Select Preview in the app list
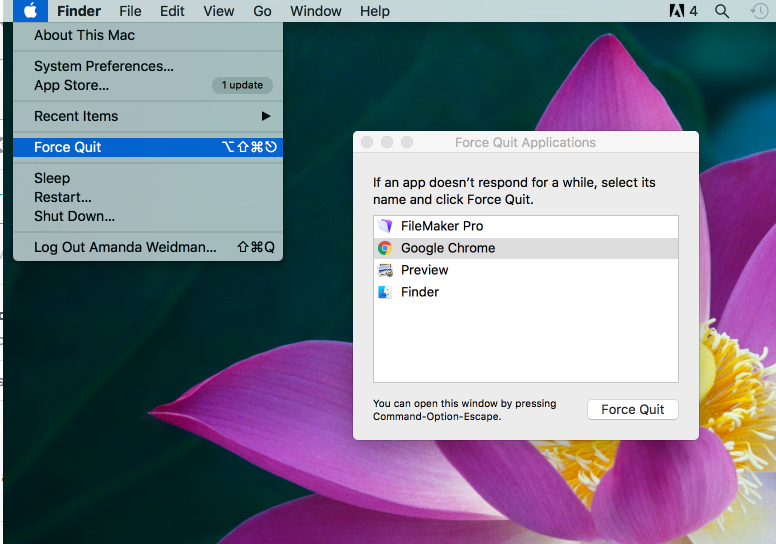Viewport: 776px width, 544px height. point(526,270)
